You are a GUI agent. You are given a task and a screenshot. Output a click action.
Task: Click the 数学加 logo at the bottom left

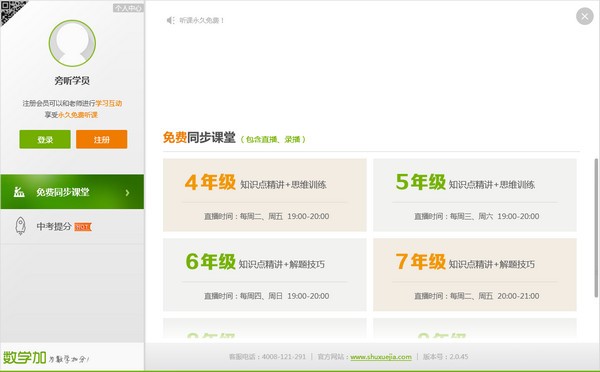click(25, 358)
